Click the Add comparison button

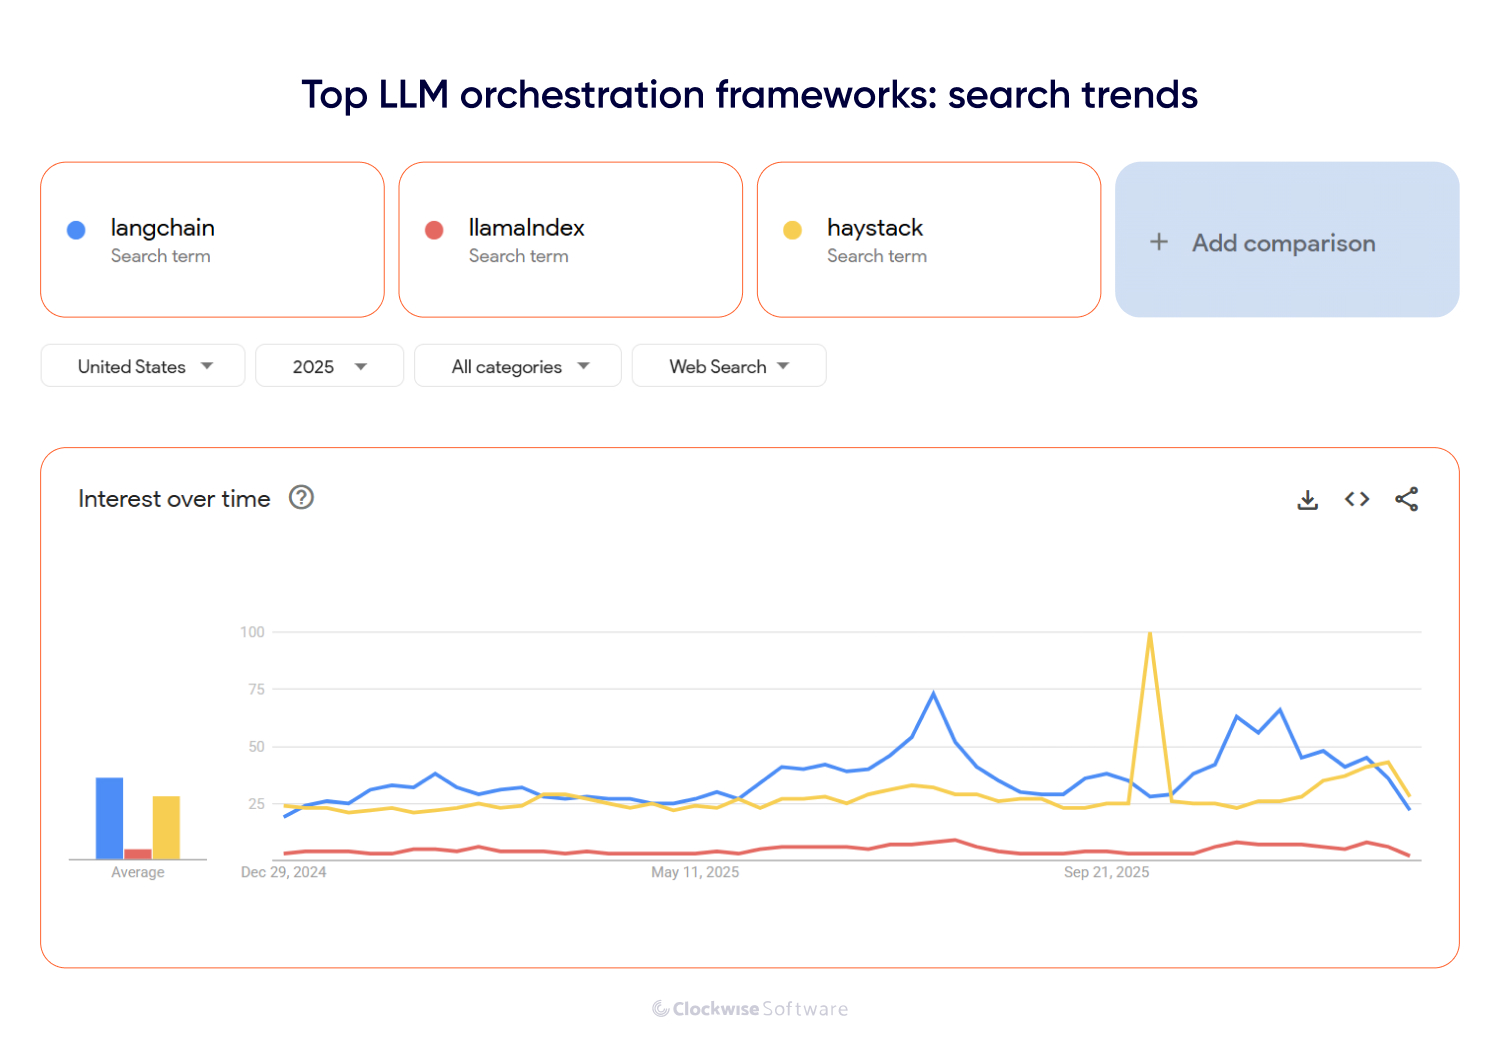pyautogui.click(x=1287, y=241)
